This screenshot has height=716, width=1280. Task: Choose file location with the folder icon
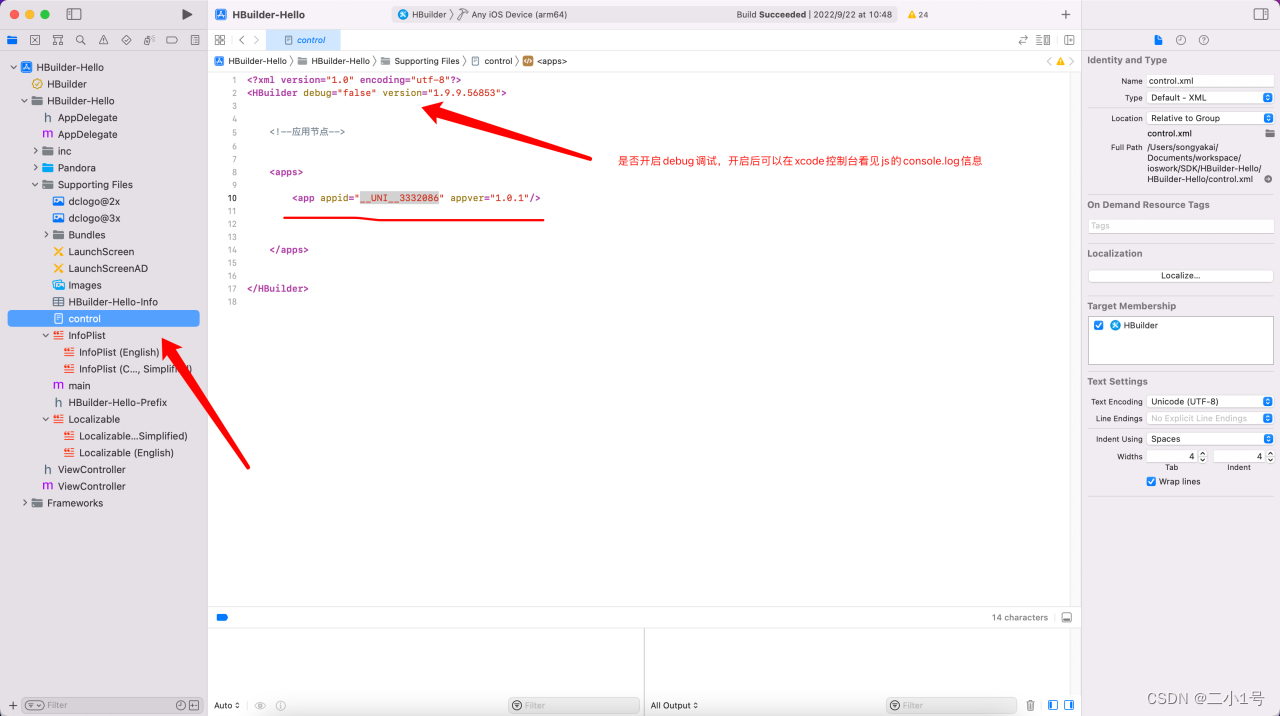(1270, 133)
